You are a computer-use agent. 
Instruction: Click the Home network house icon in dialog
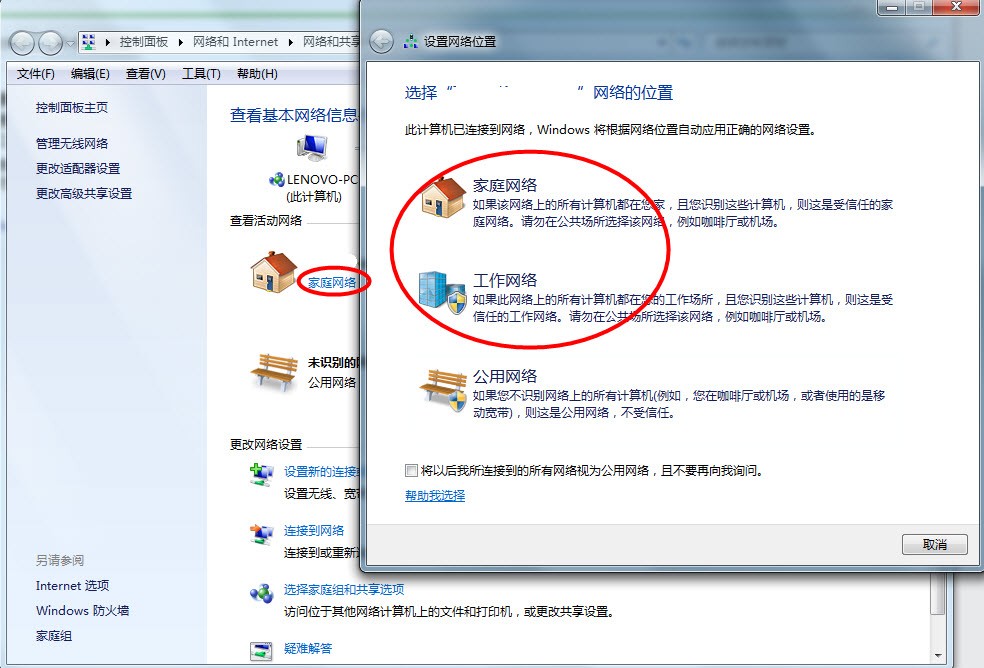click(x=443, y=198)
